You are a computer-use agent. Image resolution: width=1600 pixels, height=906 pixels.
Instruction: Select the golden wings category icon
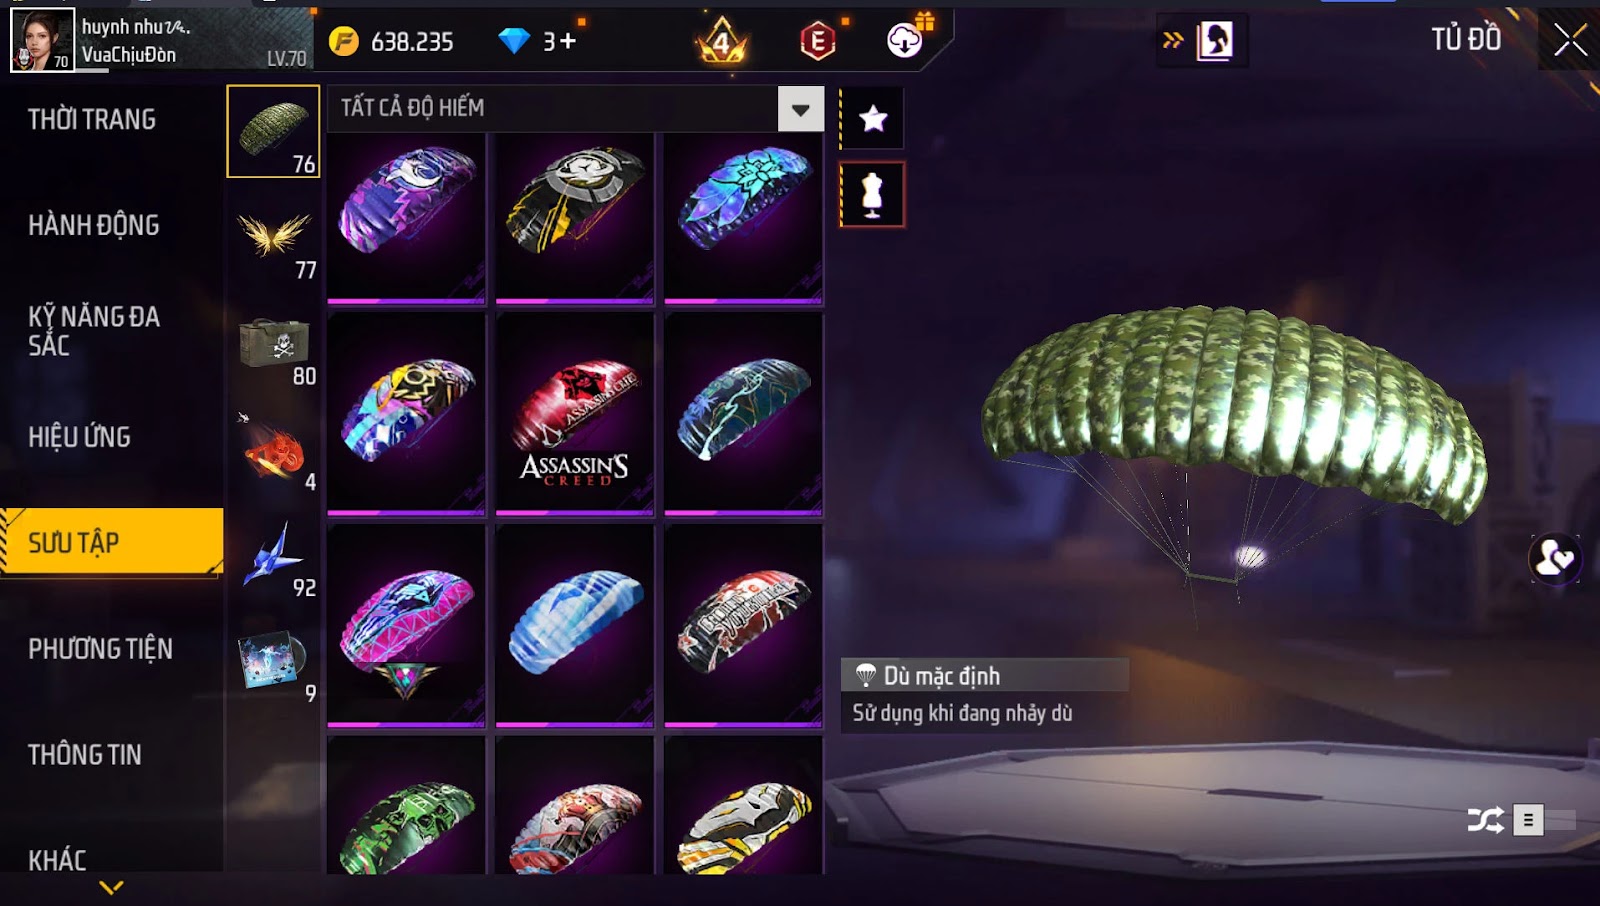(x=274, y=238)
